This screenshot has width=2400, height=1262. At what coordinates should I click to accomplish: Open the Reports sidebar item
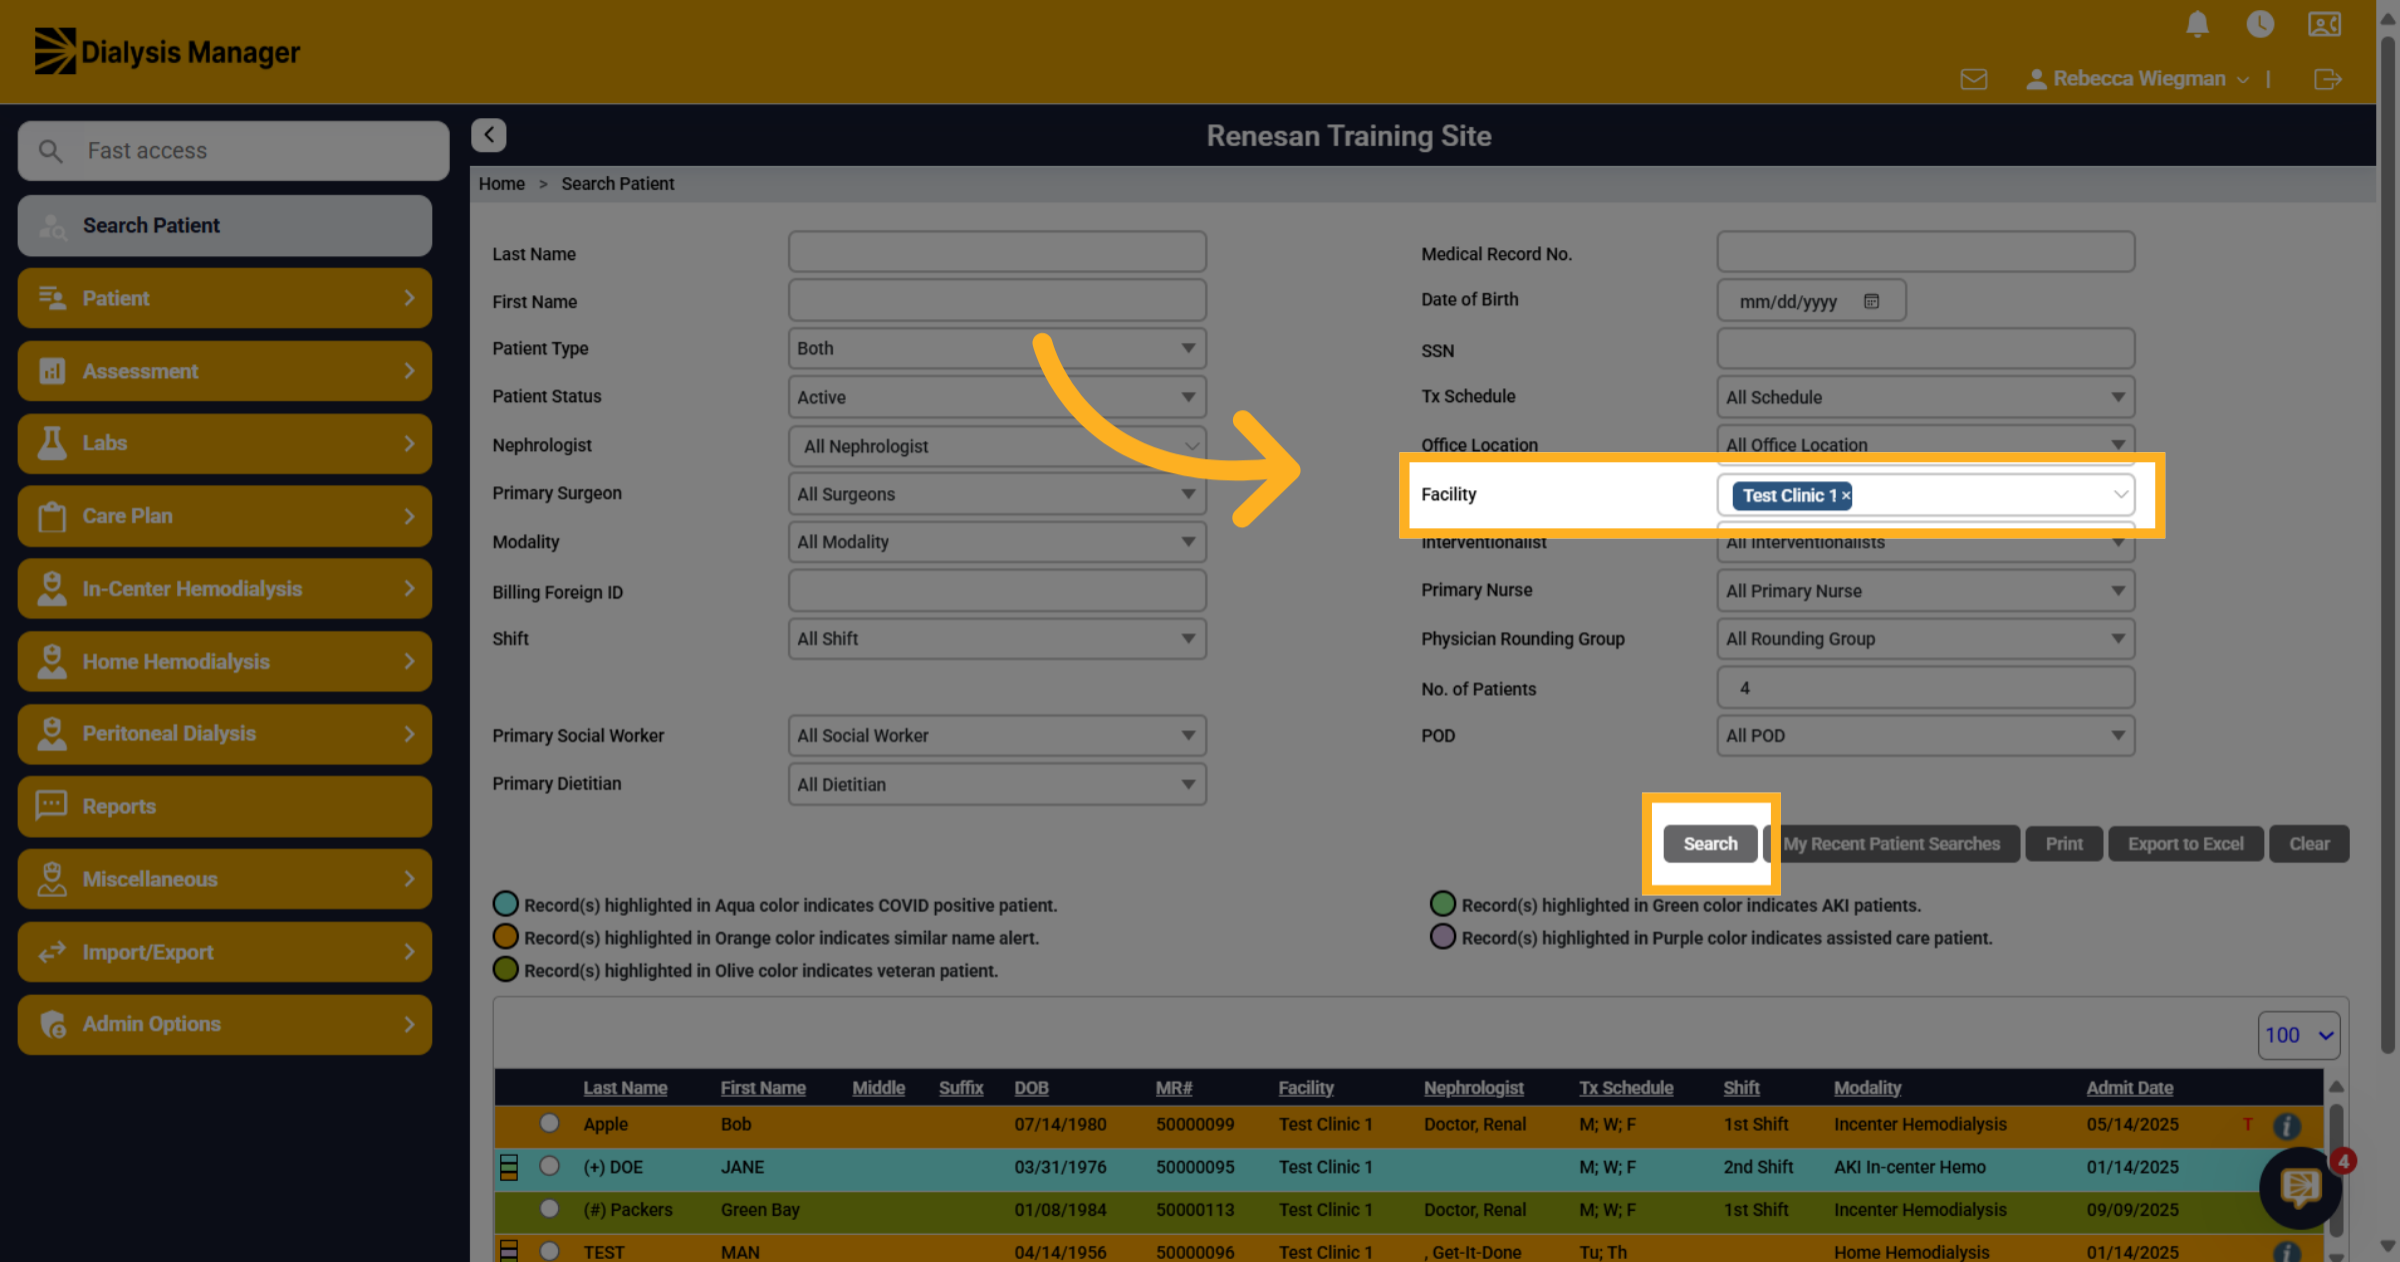pos(225,807)
